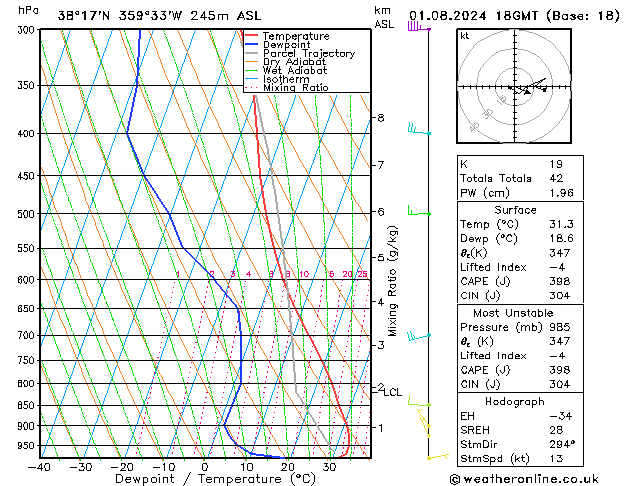Click the hodograph circle plot
The width and height of the screenshot is (629, 486).
pos(514,86)
